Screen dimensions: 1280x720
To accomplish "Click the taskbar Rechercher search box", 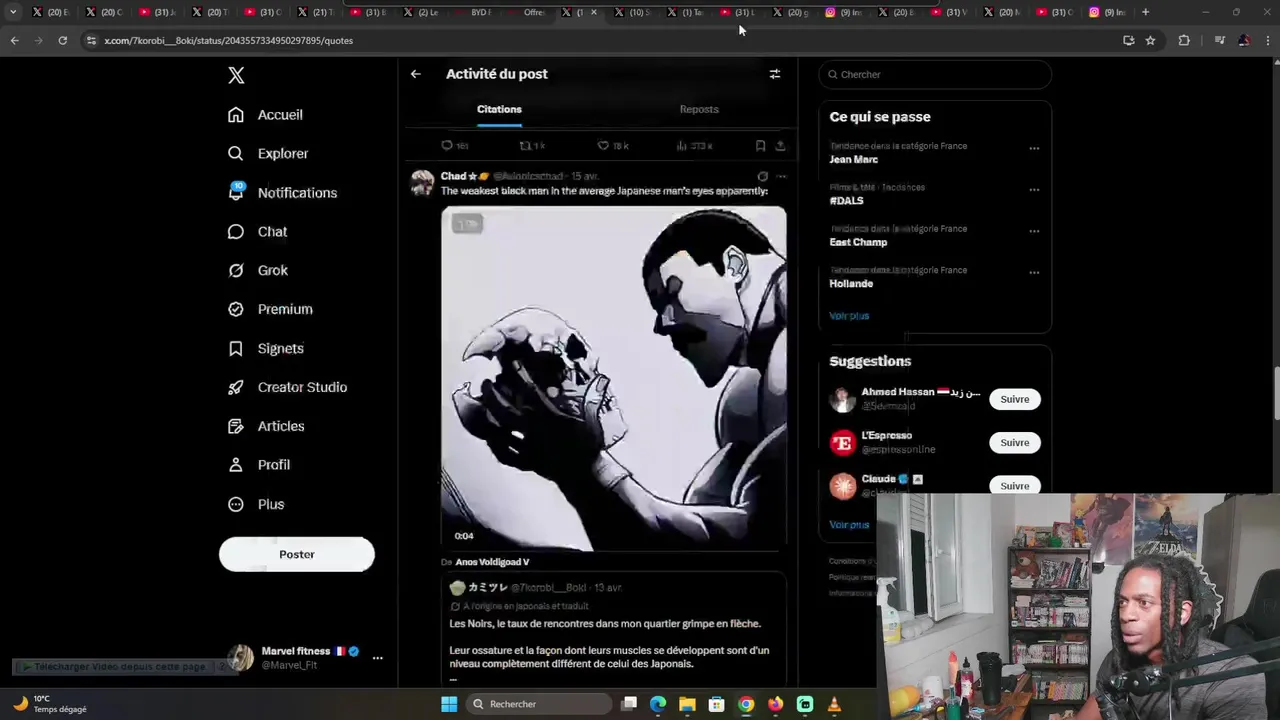I will (539, 705).
